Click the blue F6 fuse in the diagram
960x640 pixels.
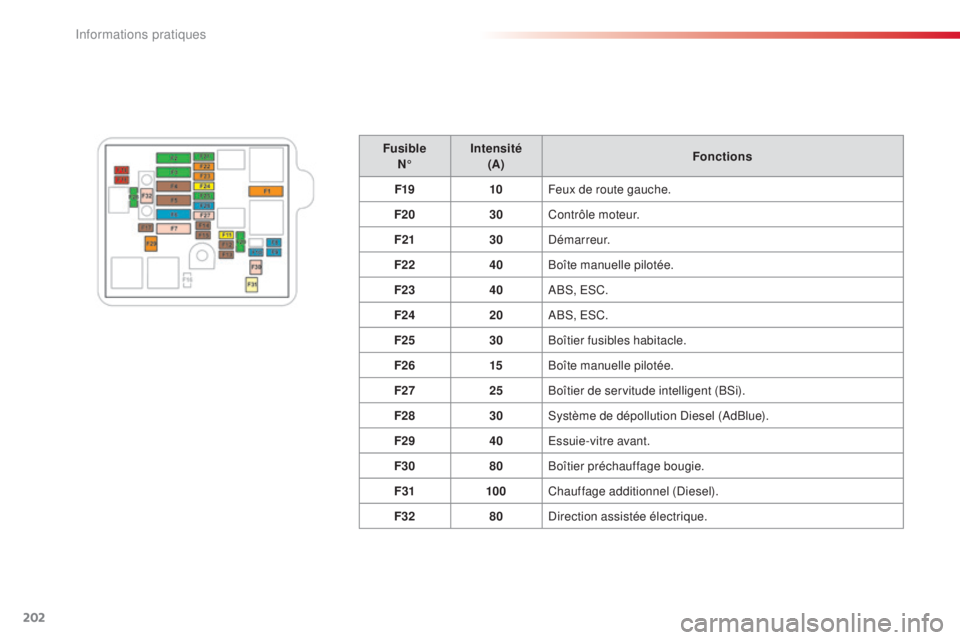click(x=173, y=214)
